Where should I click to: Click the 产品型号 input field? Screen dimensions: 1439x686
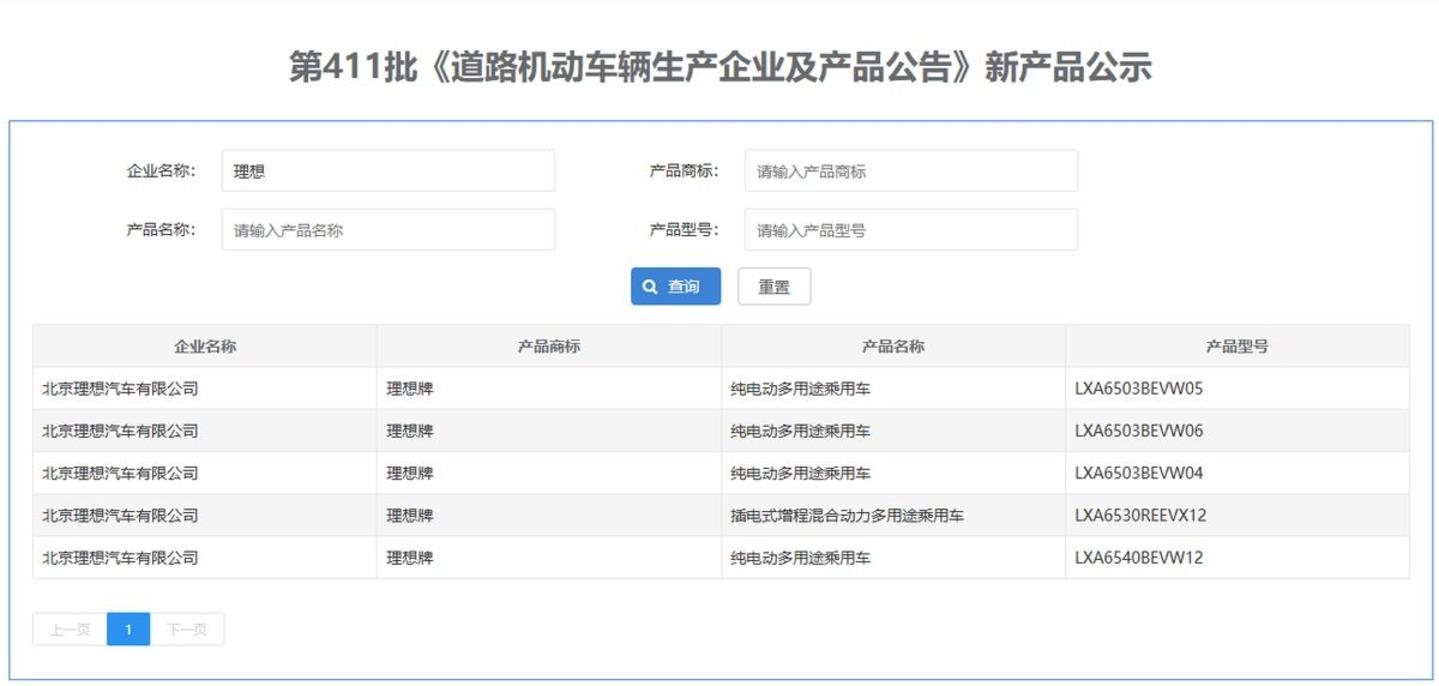(x=911, y=230)
